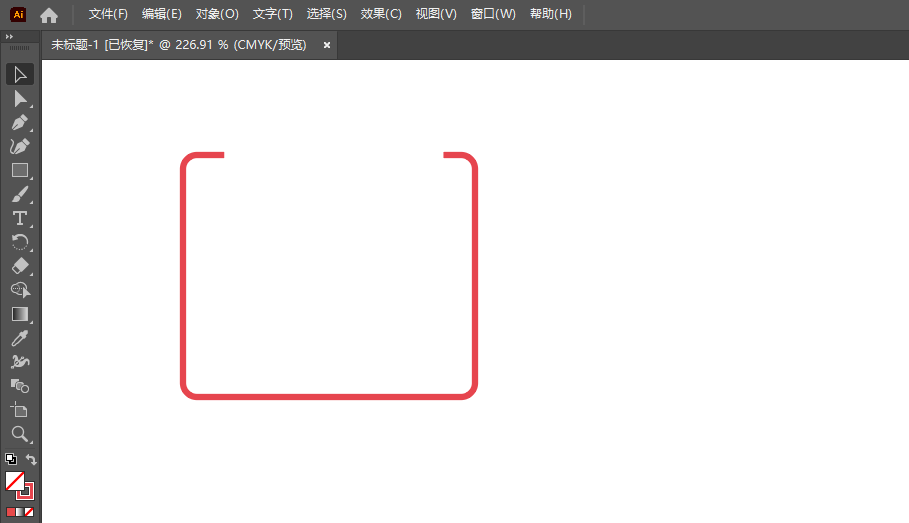Select the Direct Selection tool
The image size is (909, 523).
click(20, 99)
